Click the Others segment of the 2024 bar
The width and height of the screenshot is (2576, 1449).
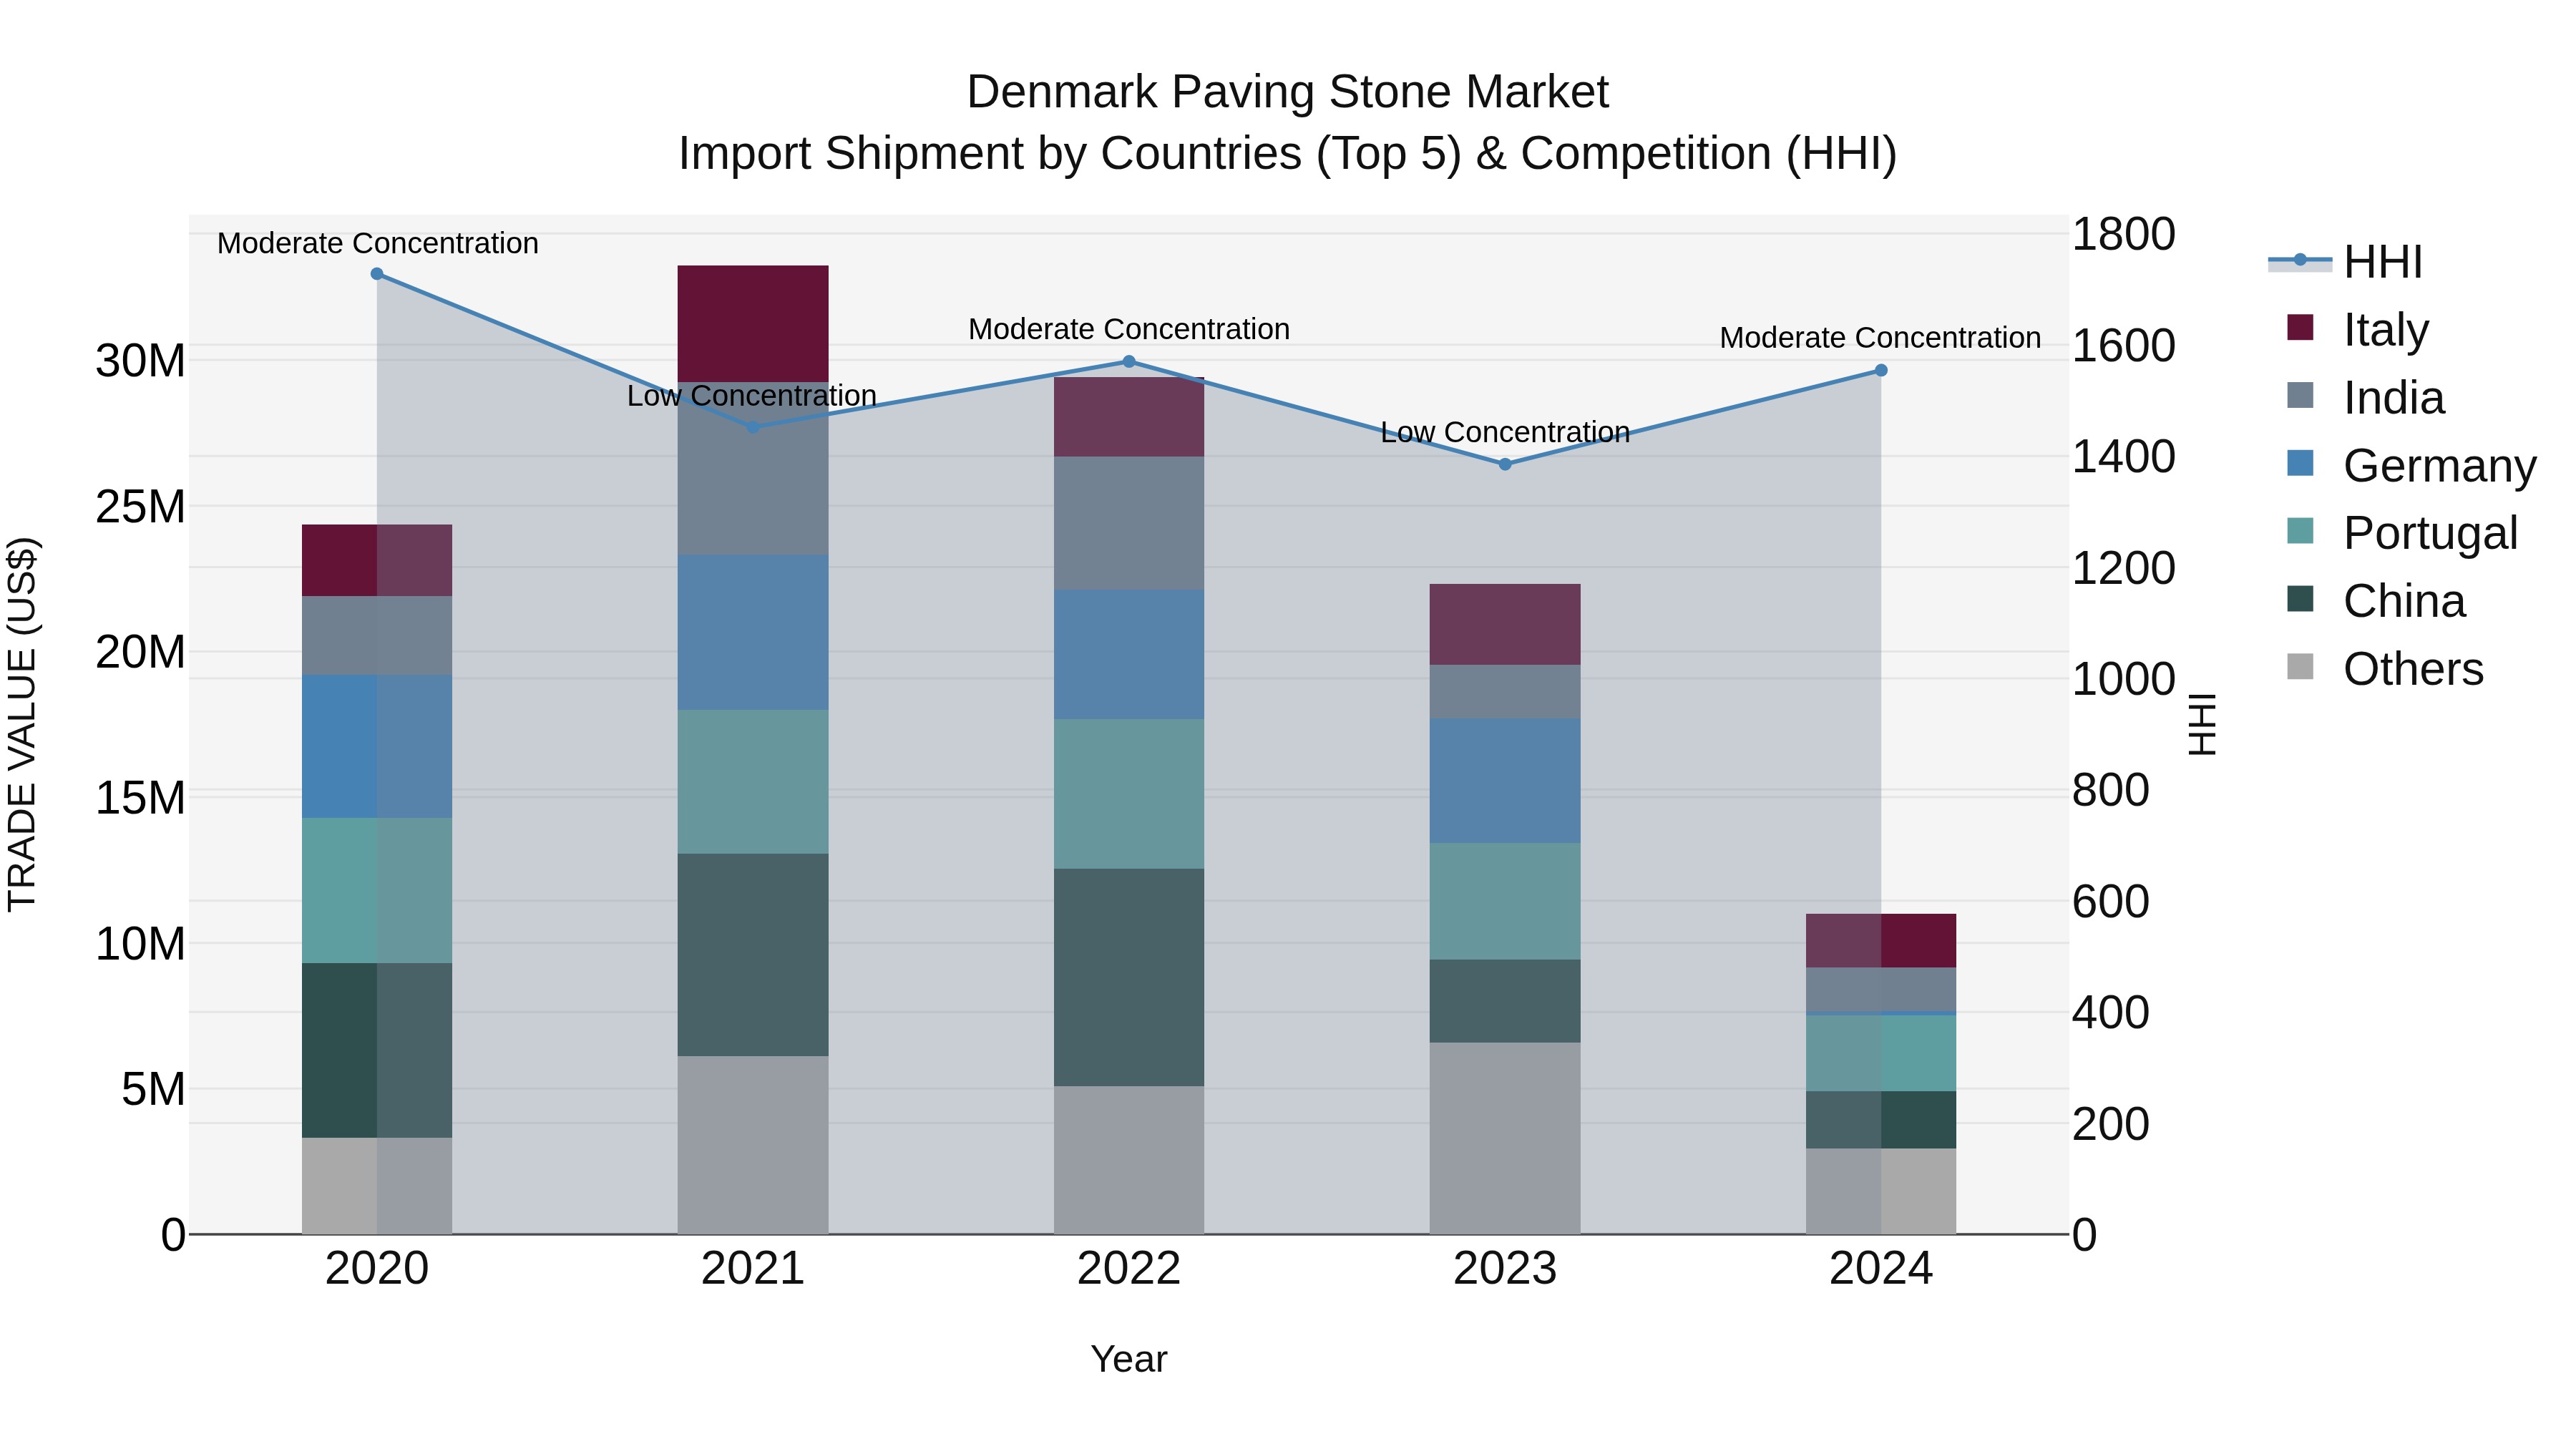coord(1881,1191)
